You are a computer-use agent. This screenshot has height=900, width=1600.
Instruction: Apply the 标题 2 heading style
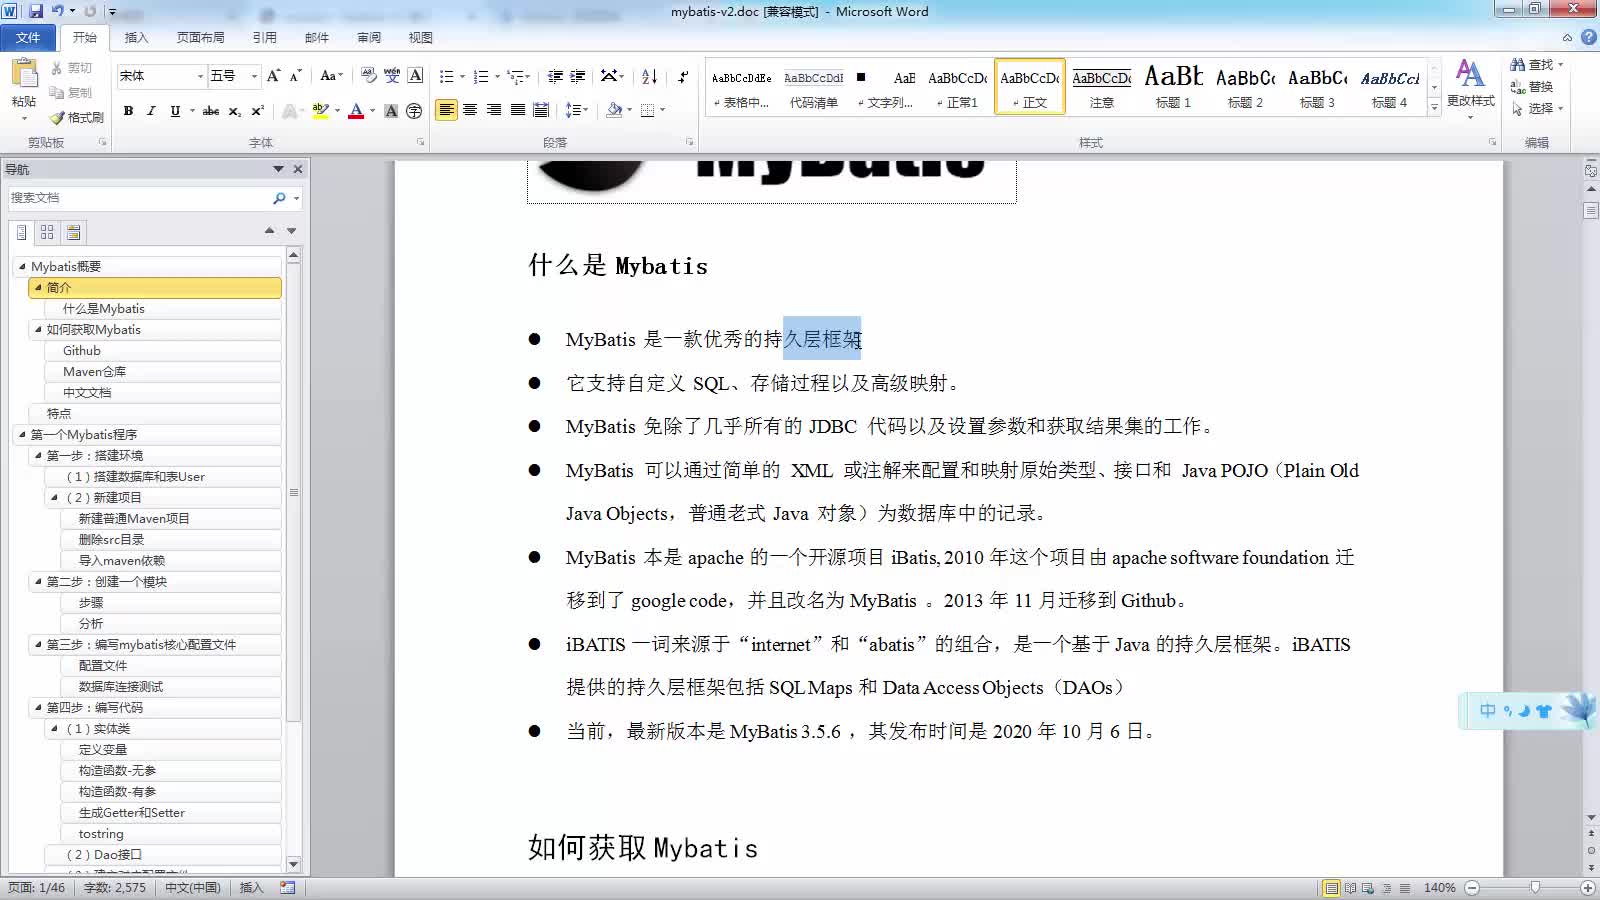coord(1245,86)
